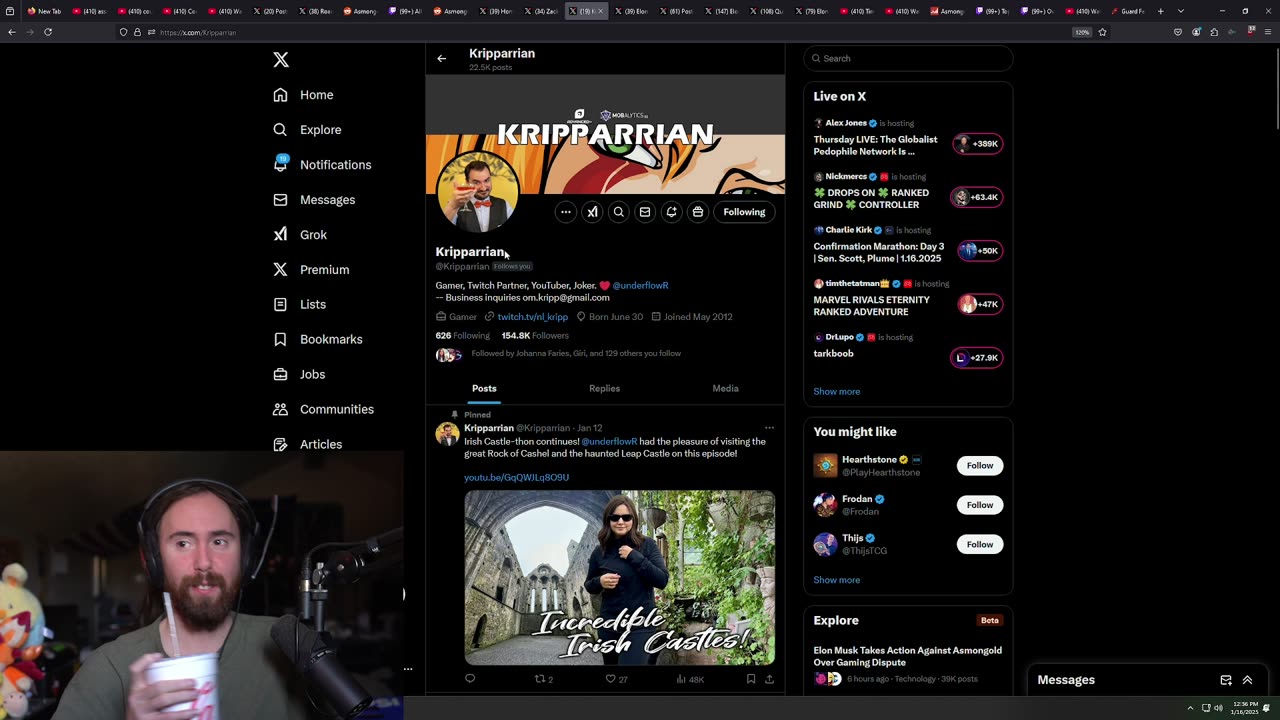Open Jobs from the sidebar
This screenshot has width=1280, height=720.
coord(299,374)
